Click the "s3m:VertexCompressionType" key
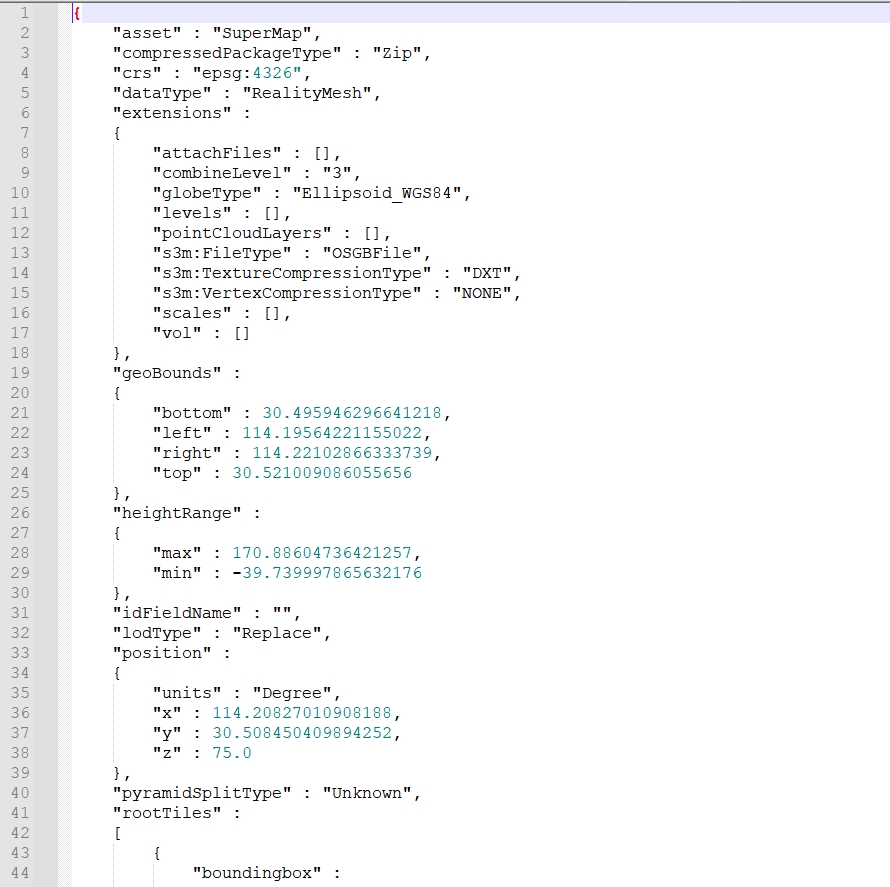This screenshot has width=890, height=887. (287, 292)
